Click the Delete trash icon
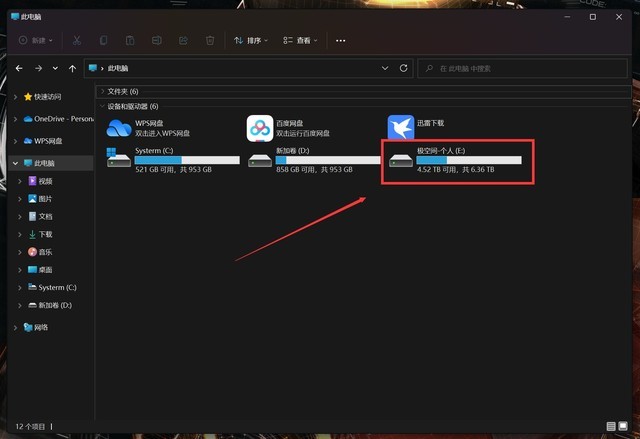Image resolution: width=640 pixels, height=439 pixels. 210,40
